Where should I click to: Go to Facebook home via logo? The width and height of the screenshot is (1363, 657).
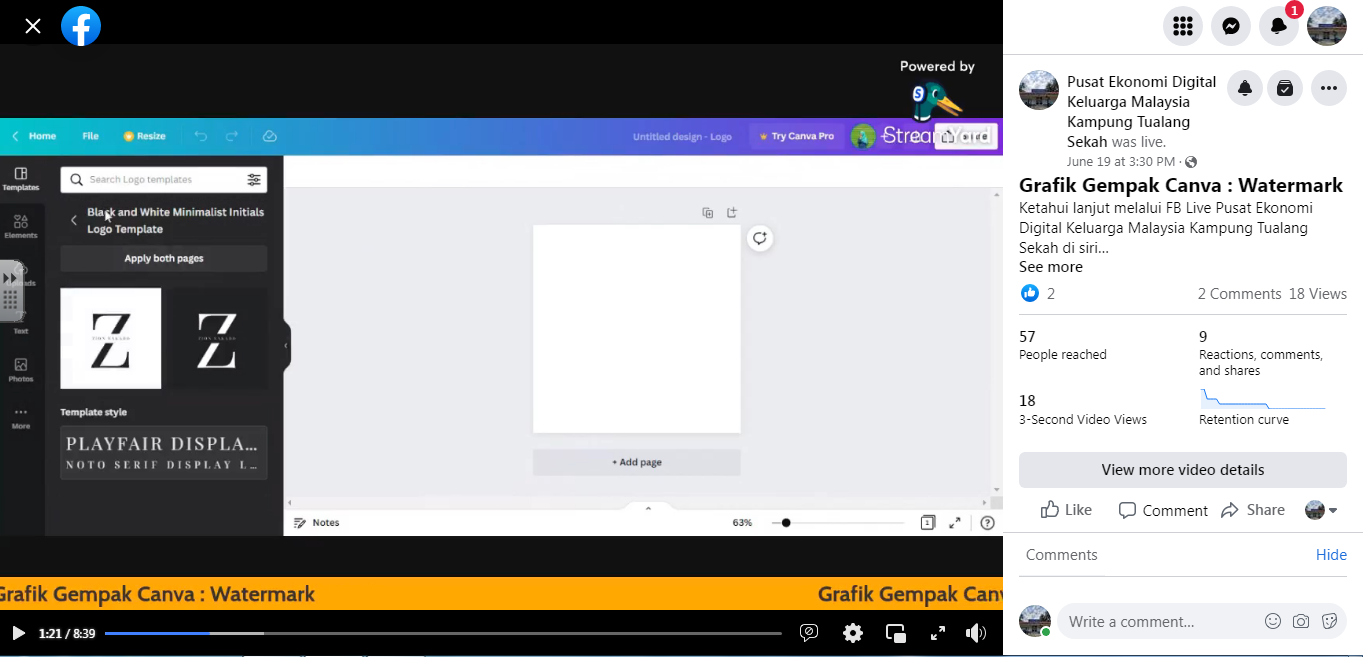[81, 26]
